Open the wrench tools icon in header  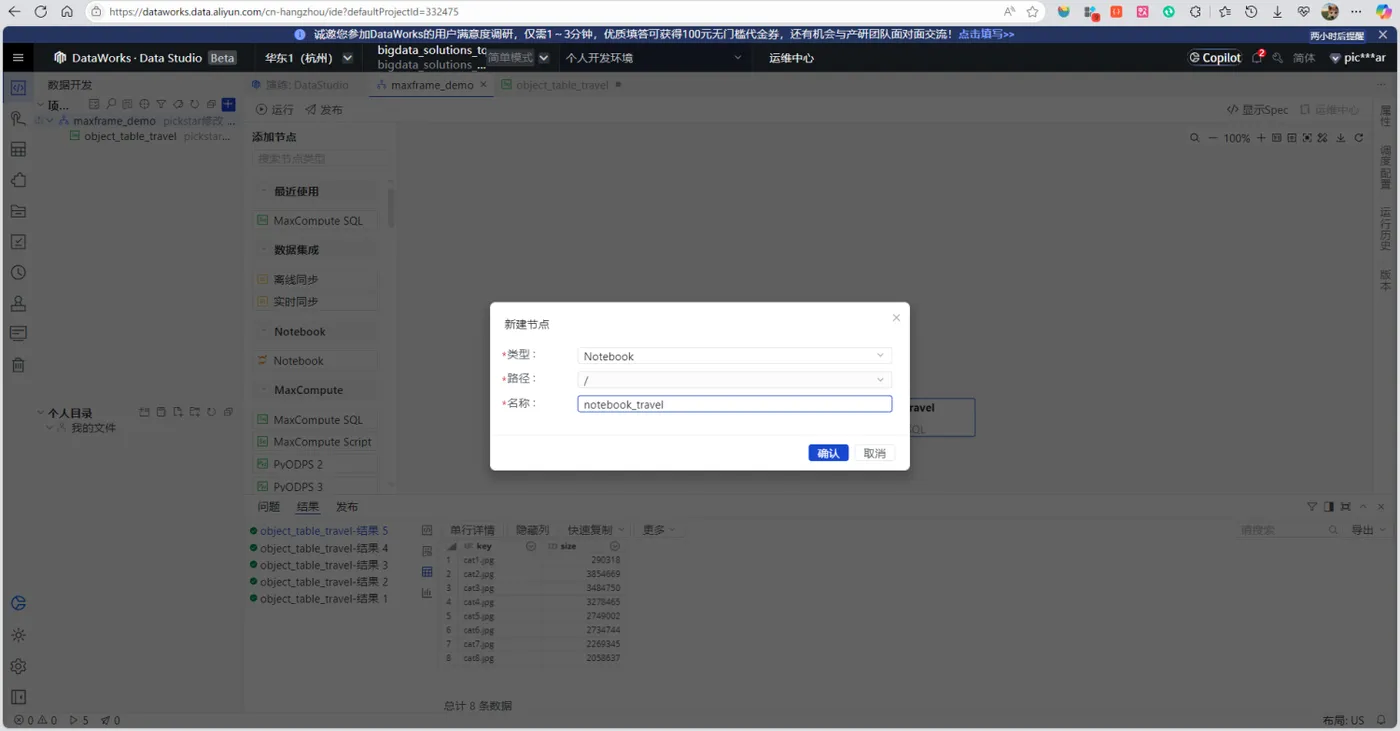pos(1278,58)
